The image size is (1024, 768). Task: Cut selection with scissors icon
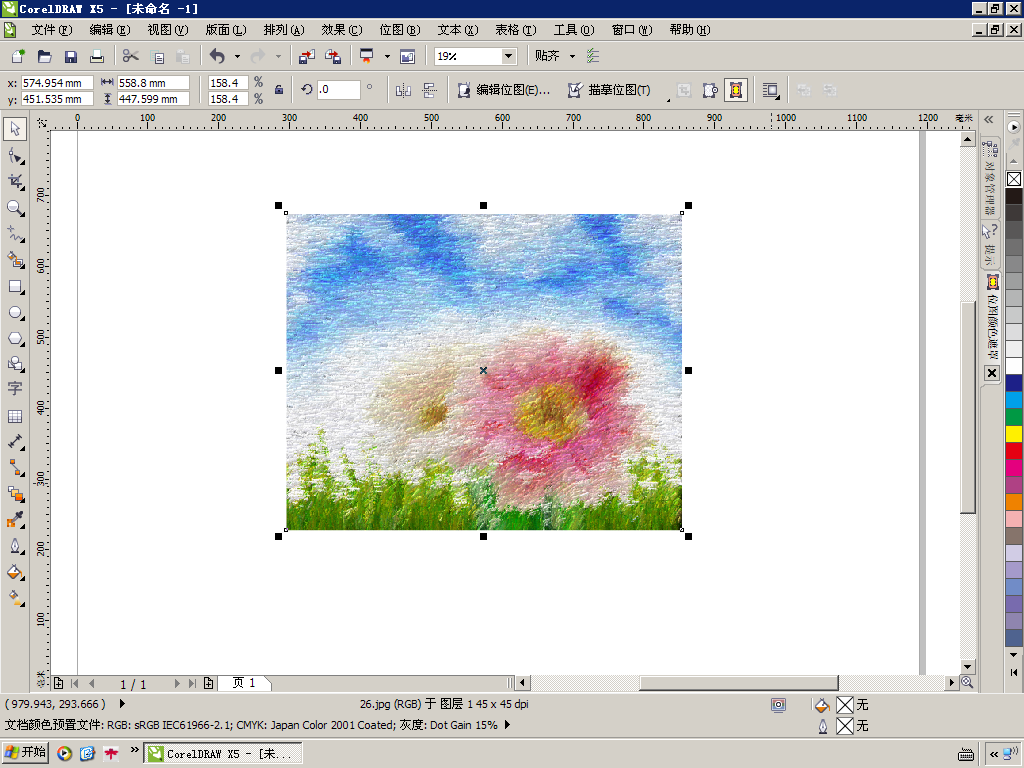coord(130,56)
